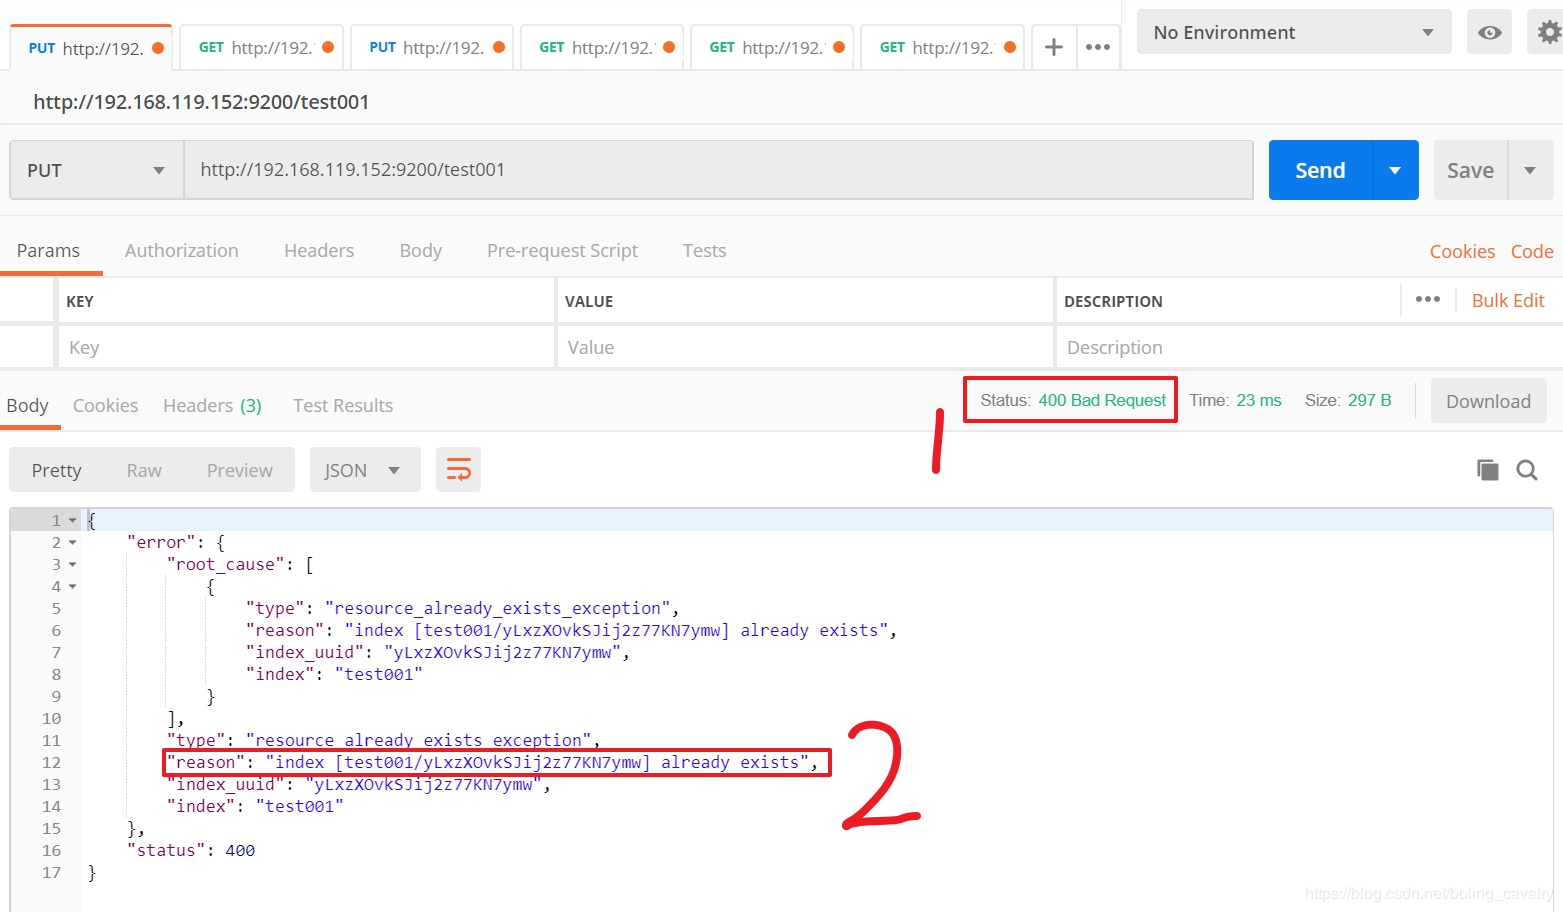Collapse JSON fold arrow on line 1
Screen dimensions: 1563x912
(x=72, y=520)
